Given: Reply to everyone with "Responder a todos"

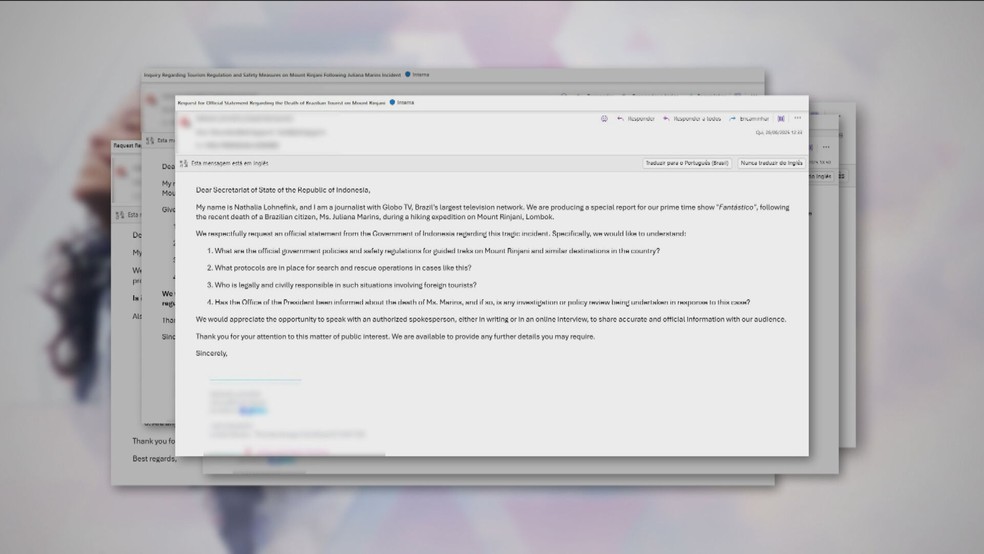Looking at the screenshot, I should [x=693, y=119].
